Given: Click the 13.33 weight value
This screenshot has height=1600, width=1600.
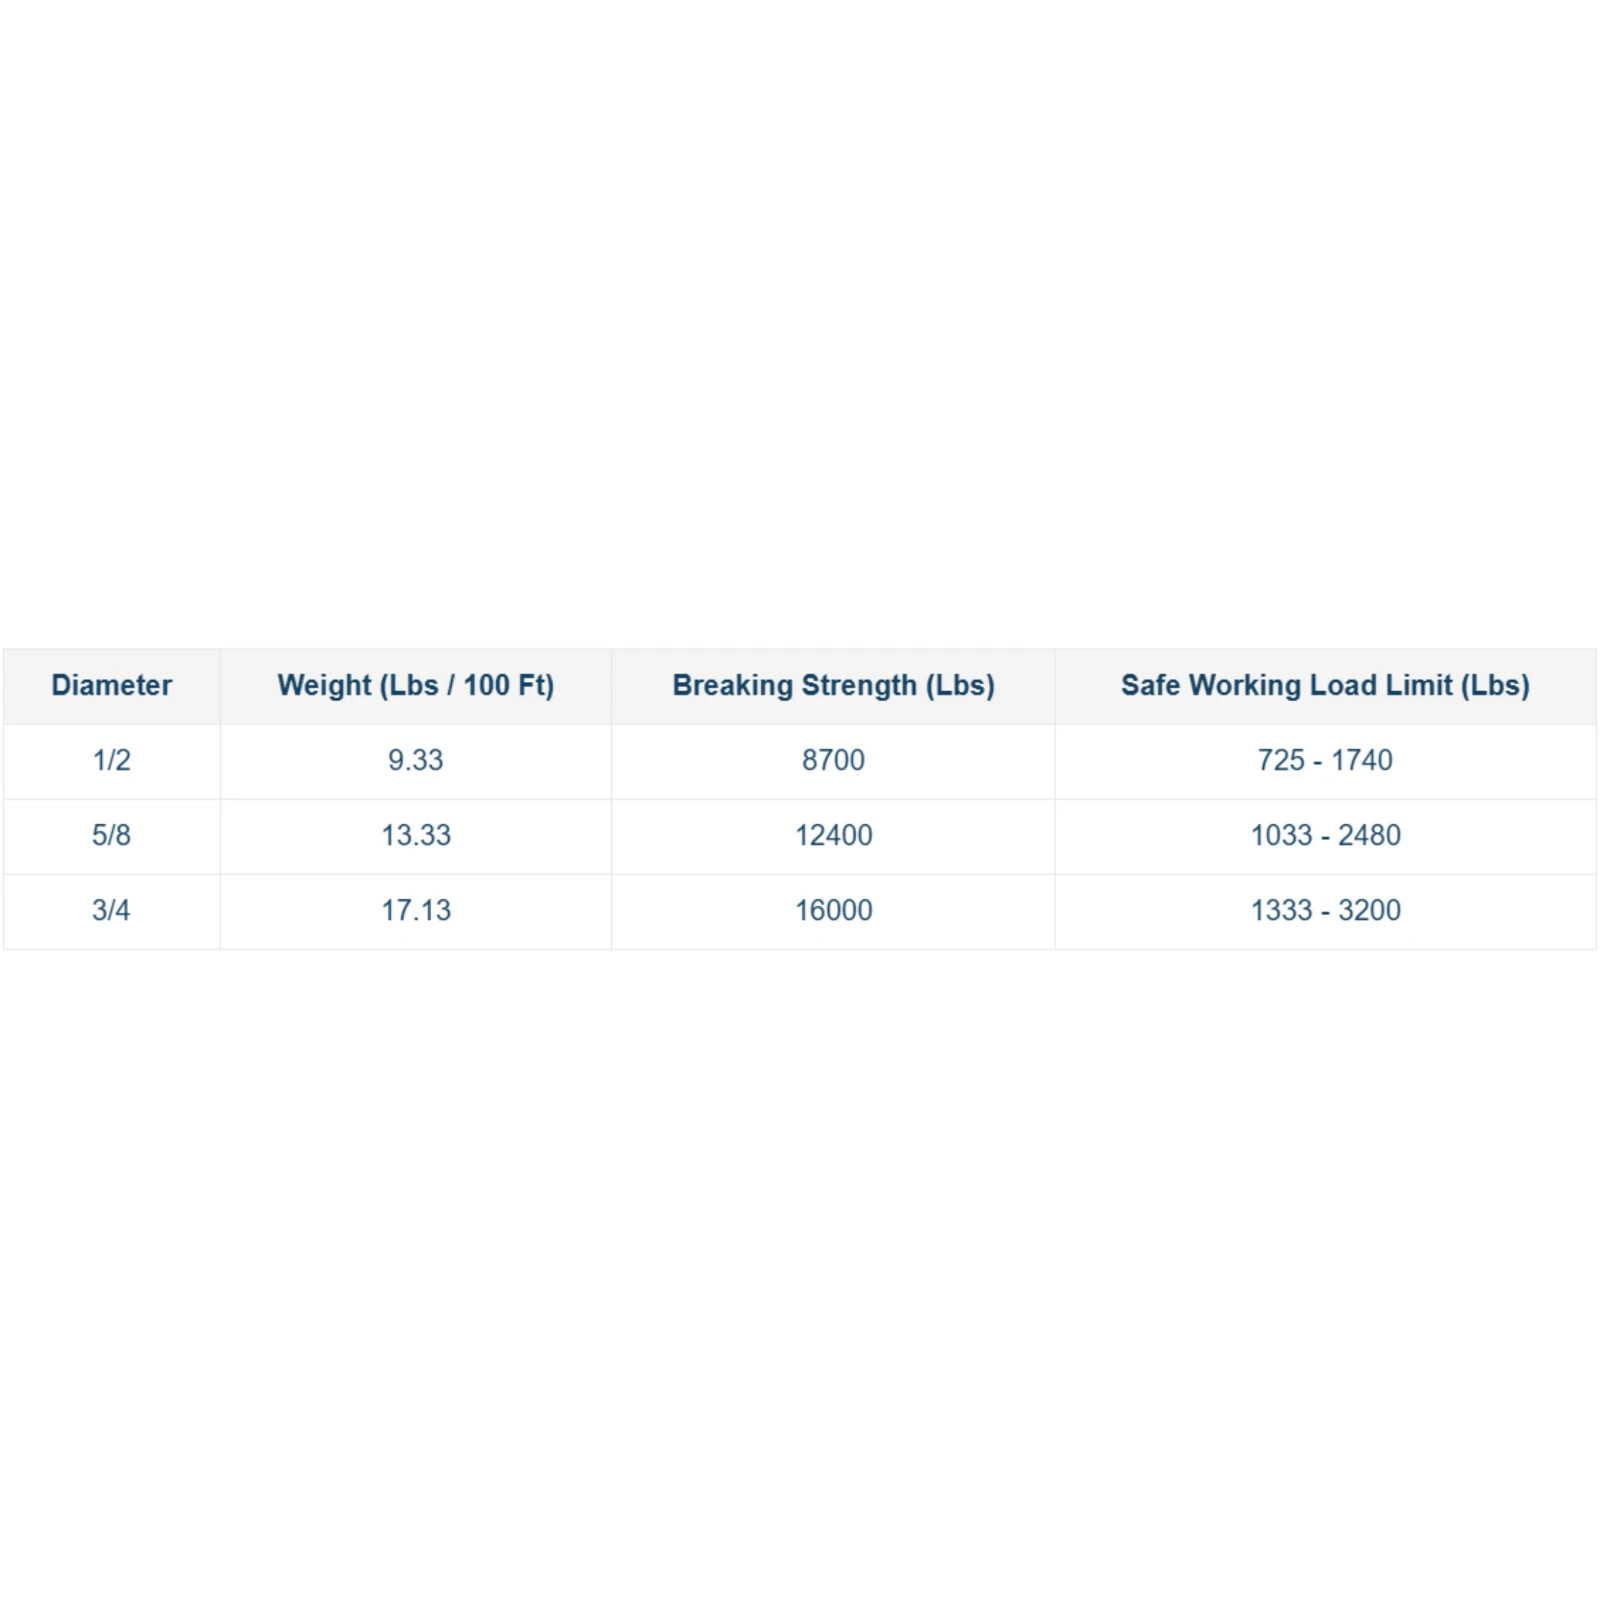Looking at the screenshot, I should [415, 835].
